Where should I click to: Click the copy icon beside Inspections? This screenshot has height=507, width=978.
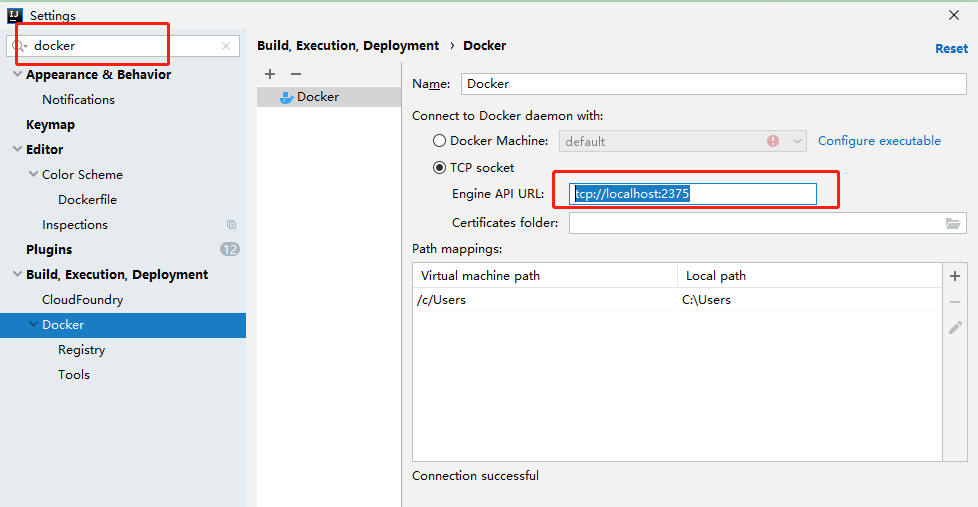231,225
